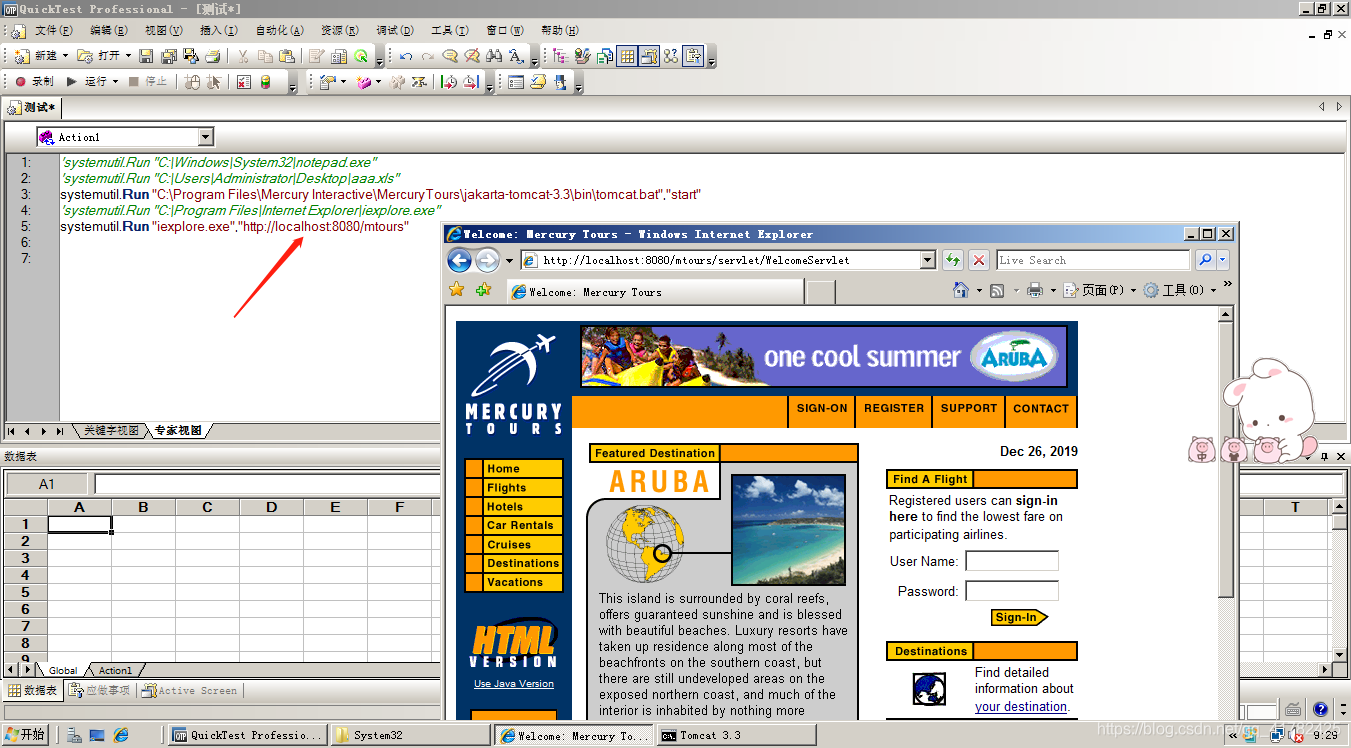The width and height of the screenshot is (1351, 748).
Task: Open the IE 工具(O) dropdown menu
Action: pos(1181,290)
